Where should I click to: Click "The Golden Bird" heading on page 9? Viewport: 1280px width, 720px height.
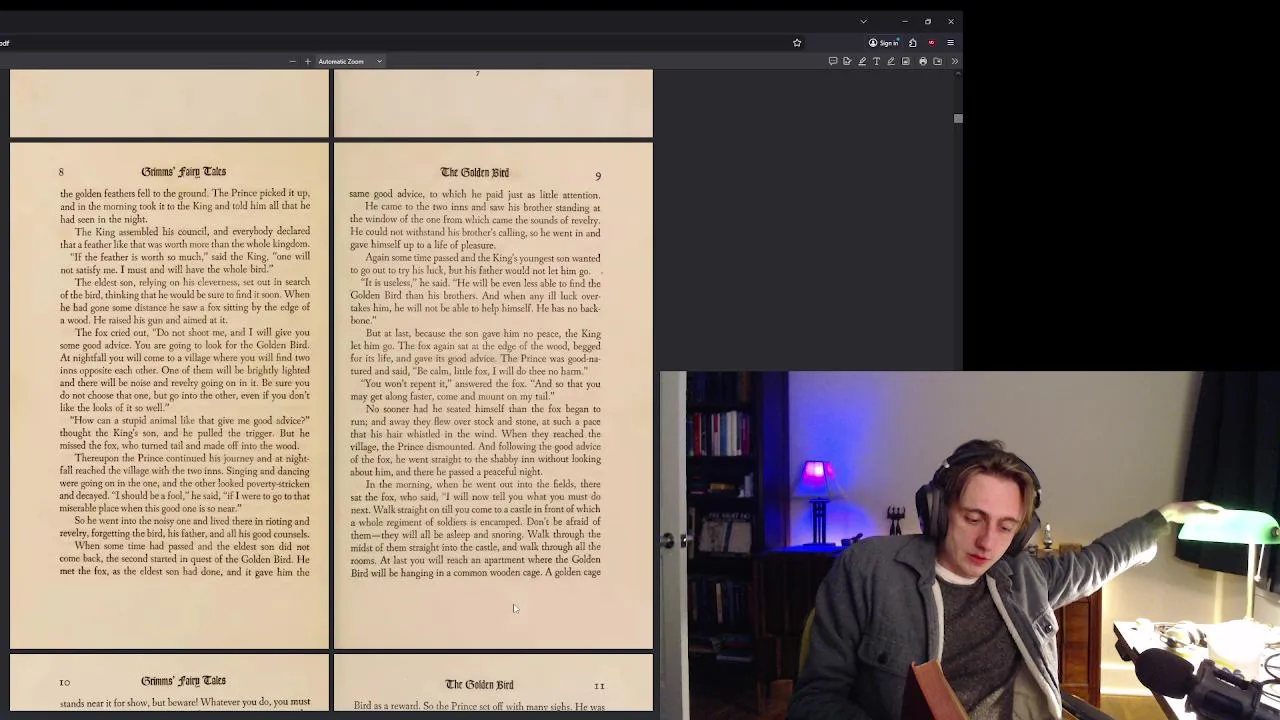click(x=474, y=172)
